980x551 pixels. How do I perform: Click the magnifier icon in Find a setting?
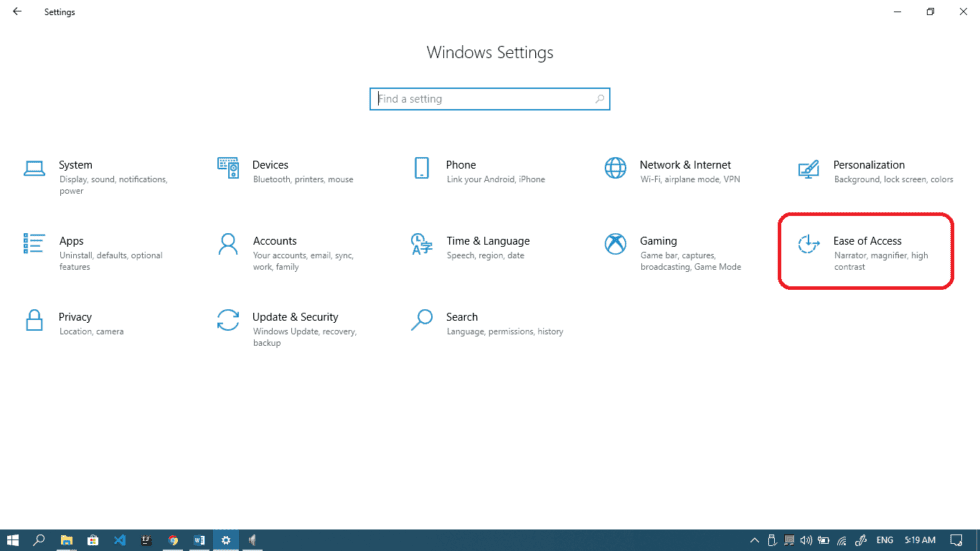click(x=599, y=99)
